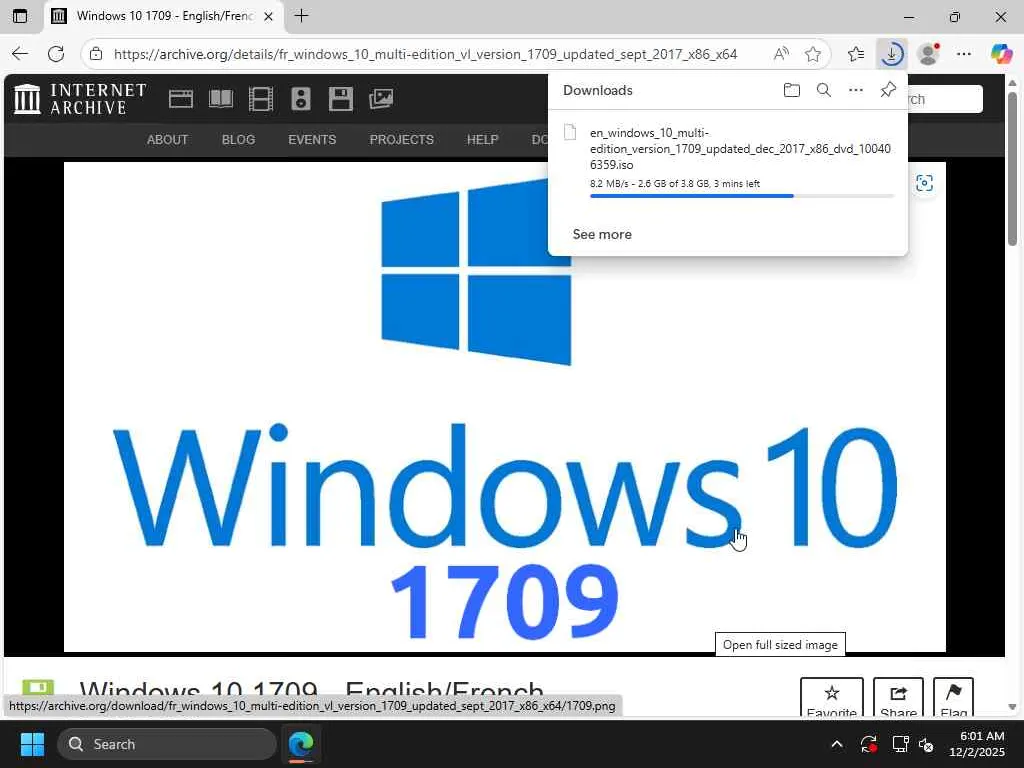The height and width of the screenshot is (768, 1024).
Task: Activate Read aloud icon in address bar
Action: (781, 54)
